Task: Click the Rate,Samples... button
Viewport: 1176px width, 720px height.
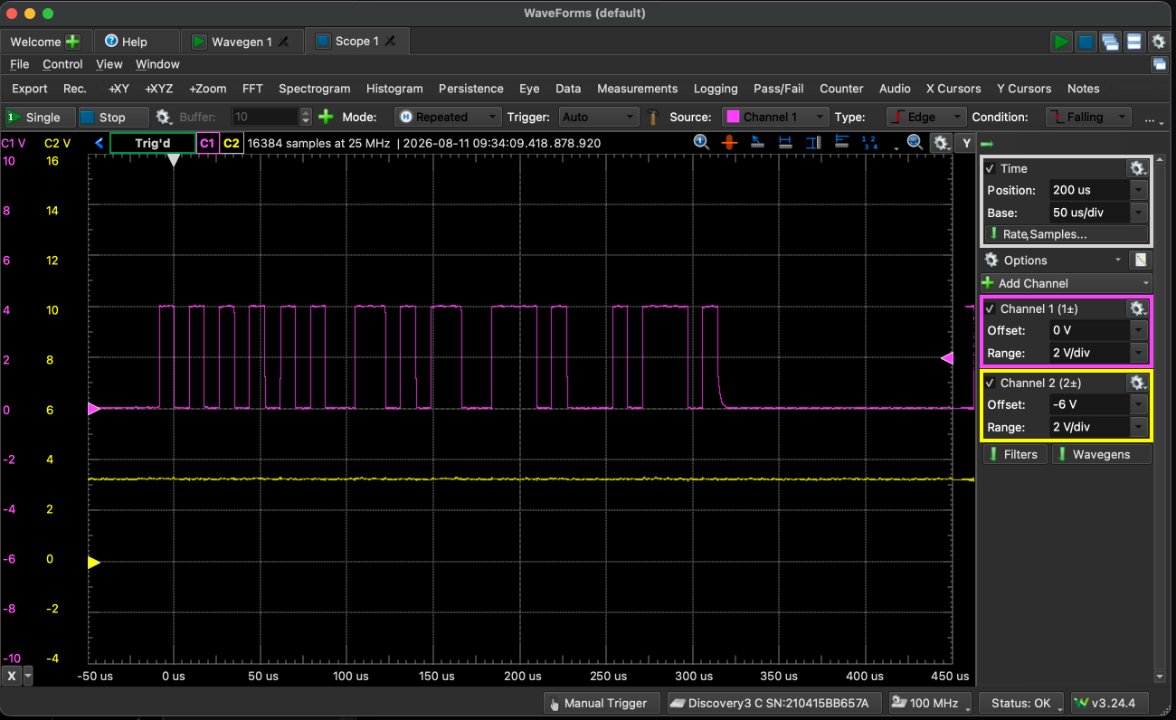Action: click(1066, 234)
